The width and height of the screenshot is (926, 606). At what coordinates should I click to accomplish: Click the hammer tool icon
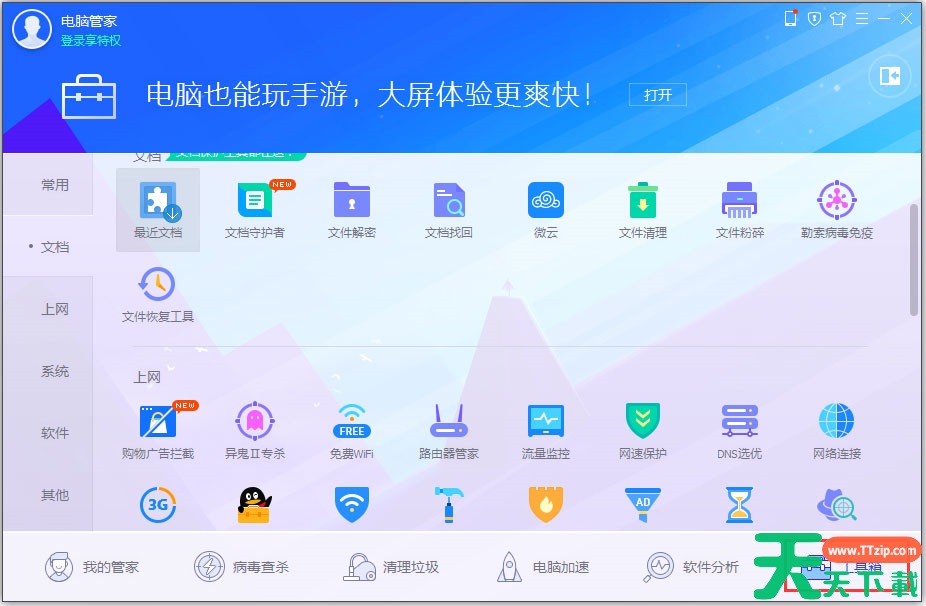tap(449, 505)
